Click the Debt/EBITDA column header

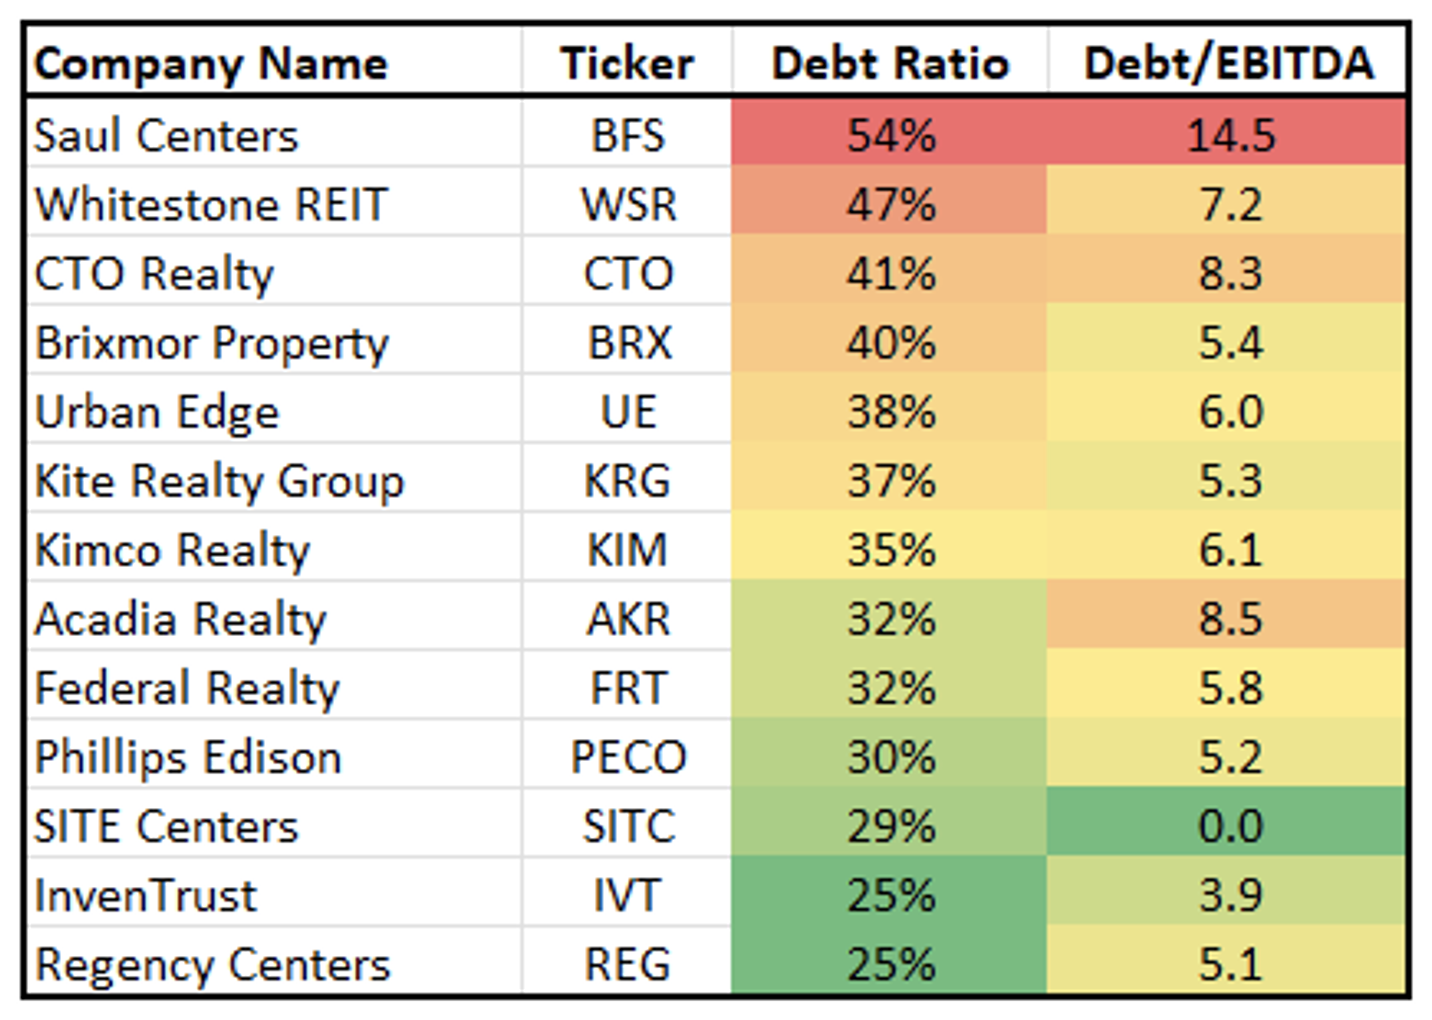[1229, 64]
